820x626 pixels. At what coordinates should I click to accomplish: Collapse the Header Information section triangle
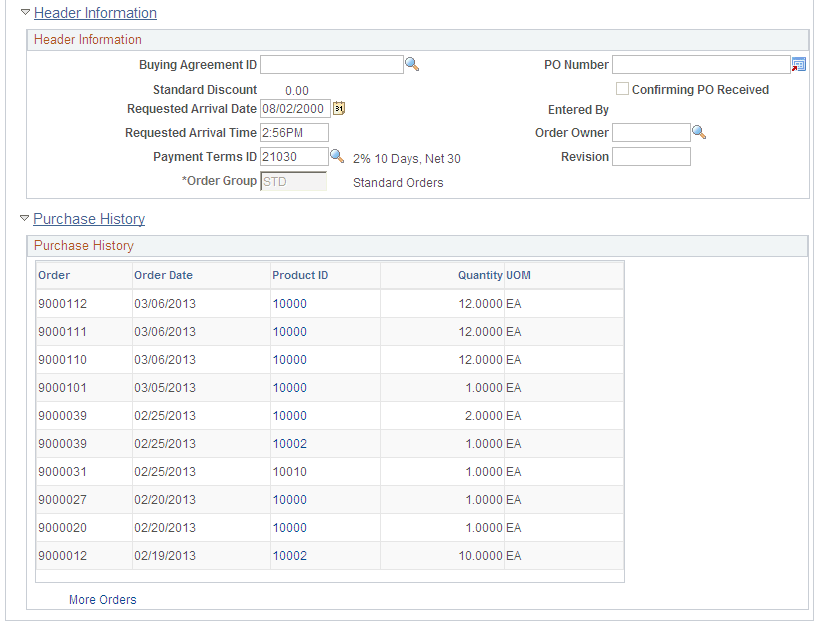(24, 12)
